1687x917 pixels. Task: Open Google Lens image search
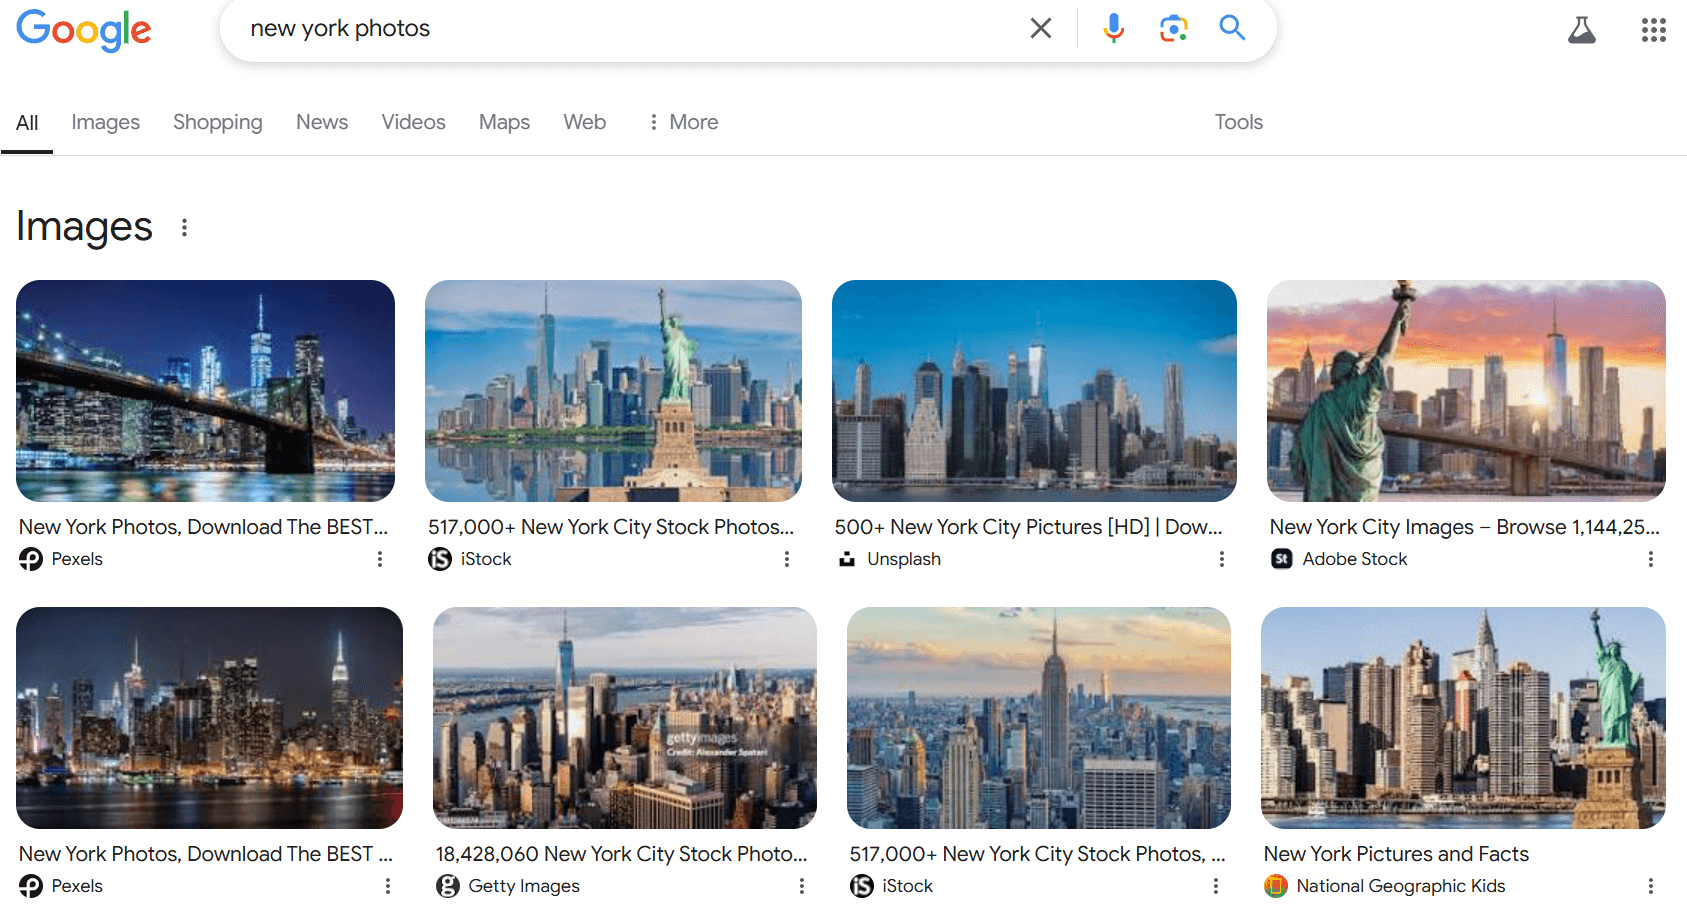(x=1172, y=28)
